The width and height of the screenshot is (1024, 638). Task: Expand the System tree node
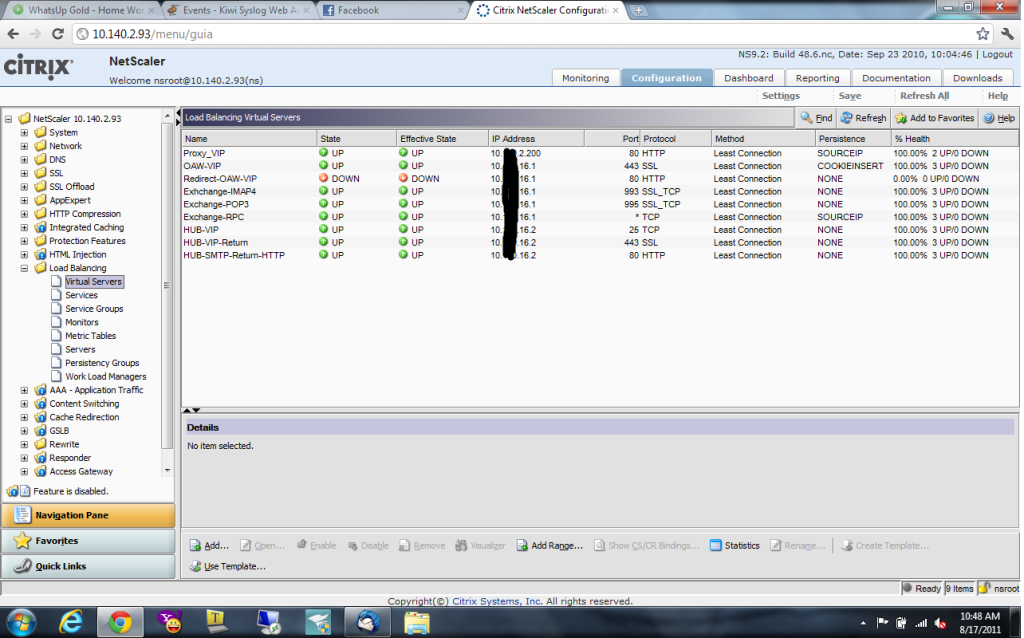coord(24,133)
